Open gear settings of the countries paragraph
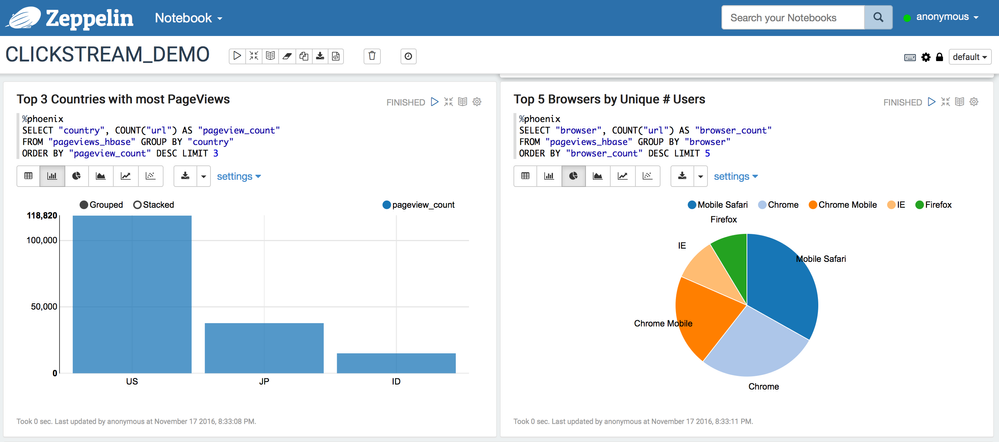 coord(477,102)
